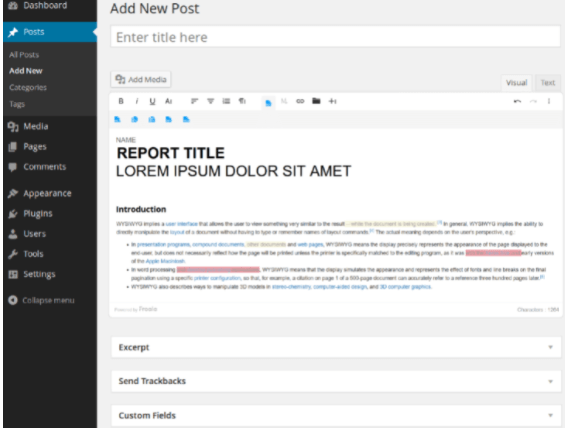Viewport: 565px width, 428px height.
Task: Open the paragraph format icon
Action: coord(242,101)
